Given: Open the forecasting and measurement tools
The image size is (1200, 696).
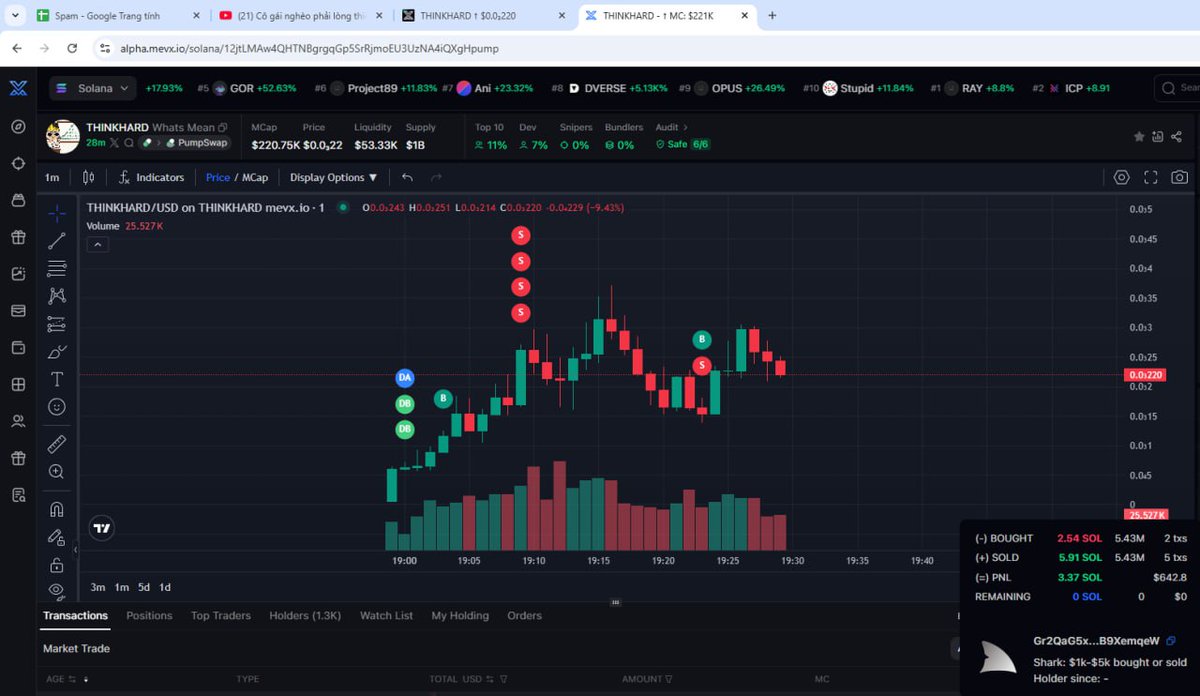Looking at the screenshot, I should [x=57, y=324].
